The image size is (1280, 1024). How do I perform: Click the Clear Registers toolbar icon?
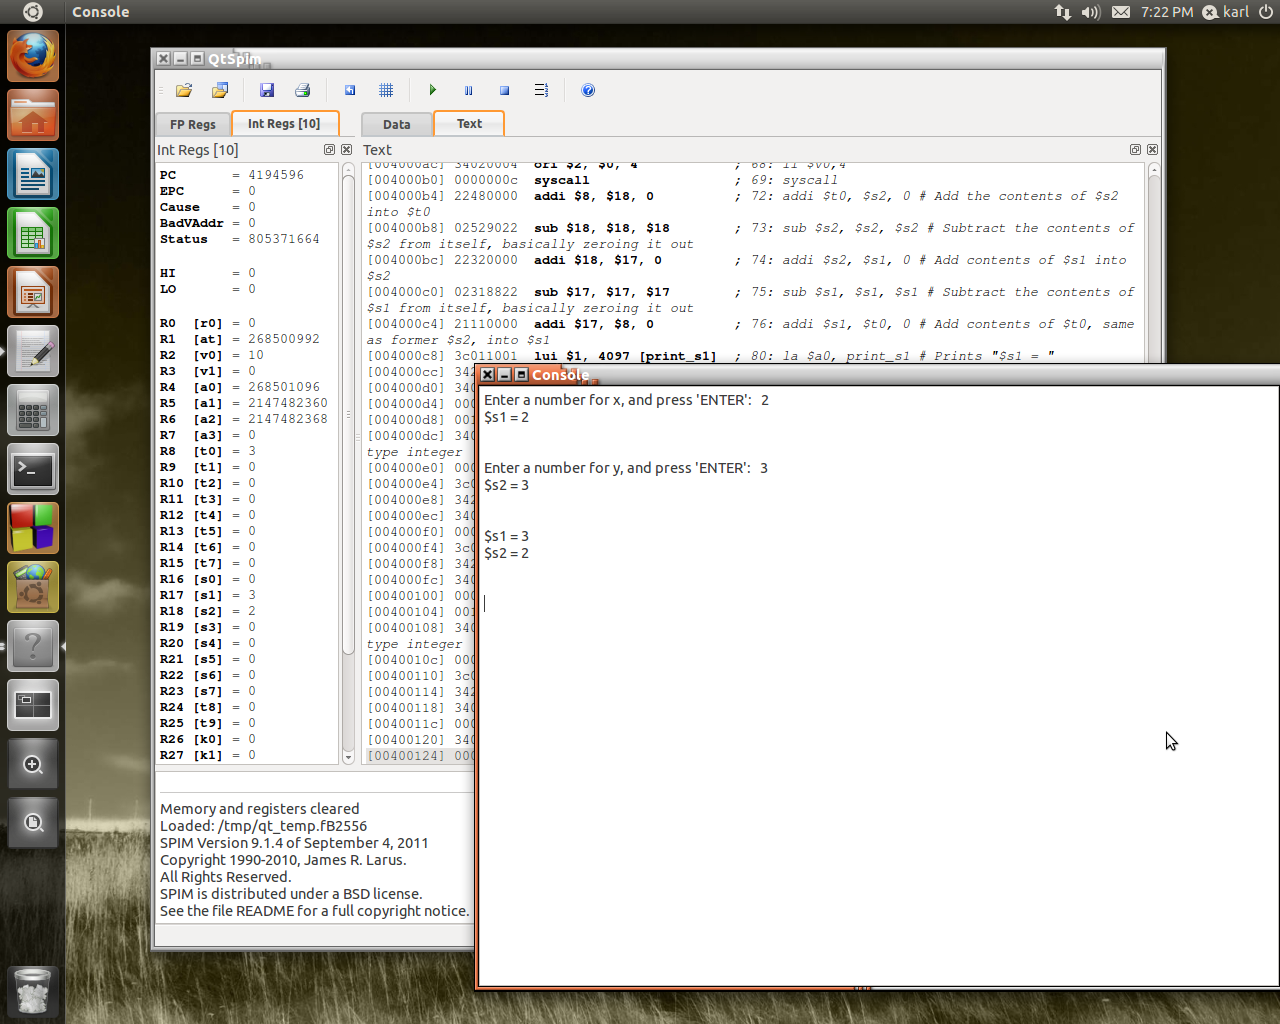pyautogui.click(x=350, y=90)
